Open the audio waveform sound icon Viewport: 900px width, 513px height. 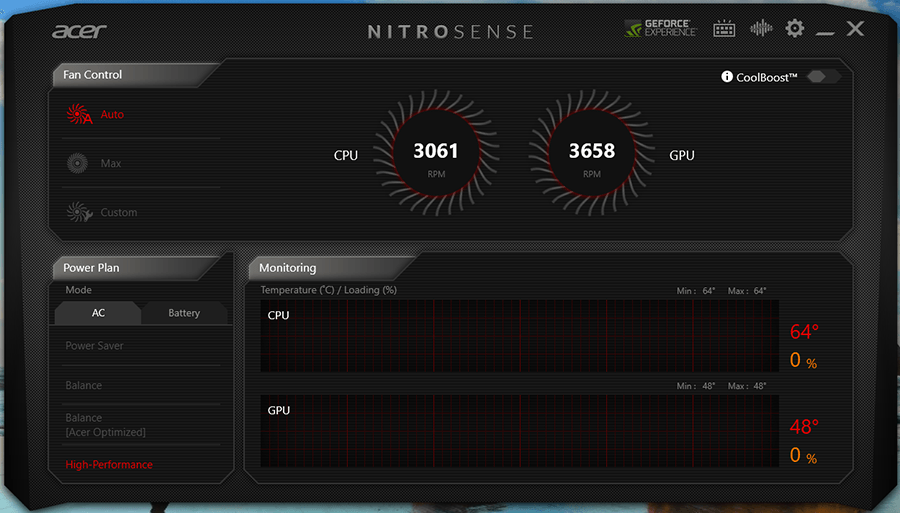[761, 29]
